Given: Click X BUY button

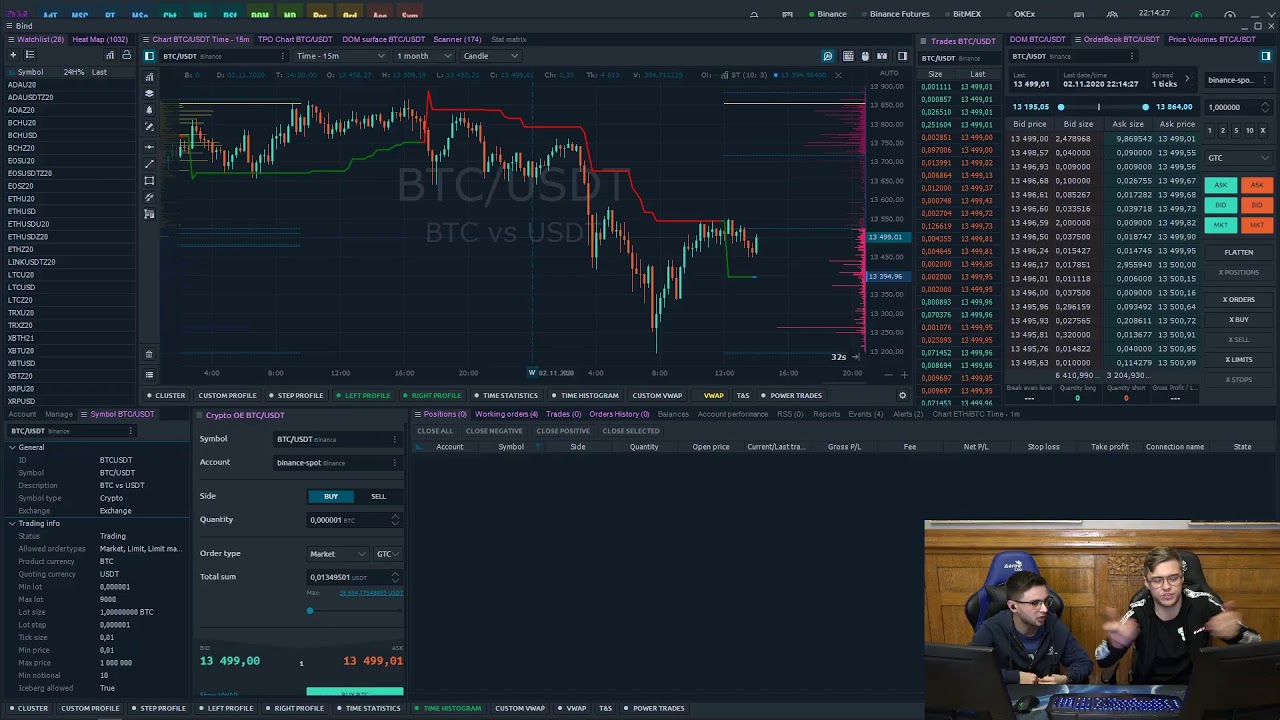Looking at the screenshot, I should pos(1238,320).
